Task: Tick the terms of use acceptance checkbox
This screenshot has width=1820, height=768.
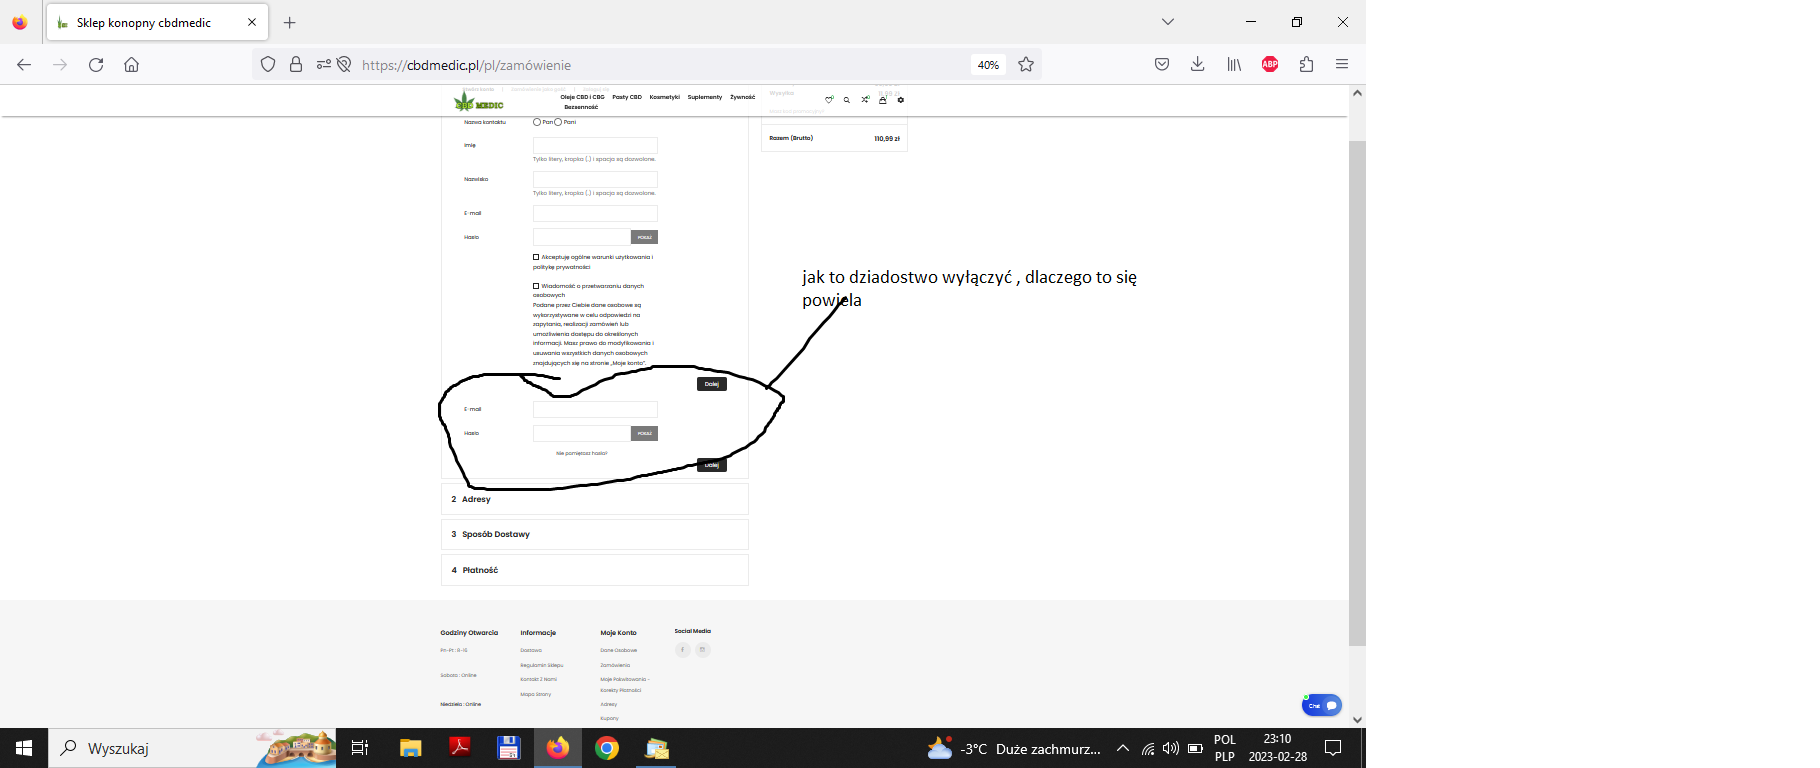Action: pos(536,257)
